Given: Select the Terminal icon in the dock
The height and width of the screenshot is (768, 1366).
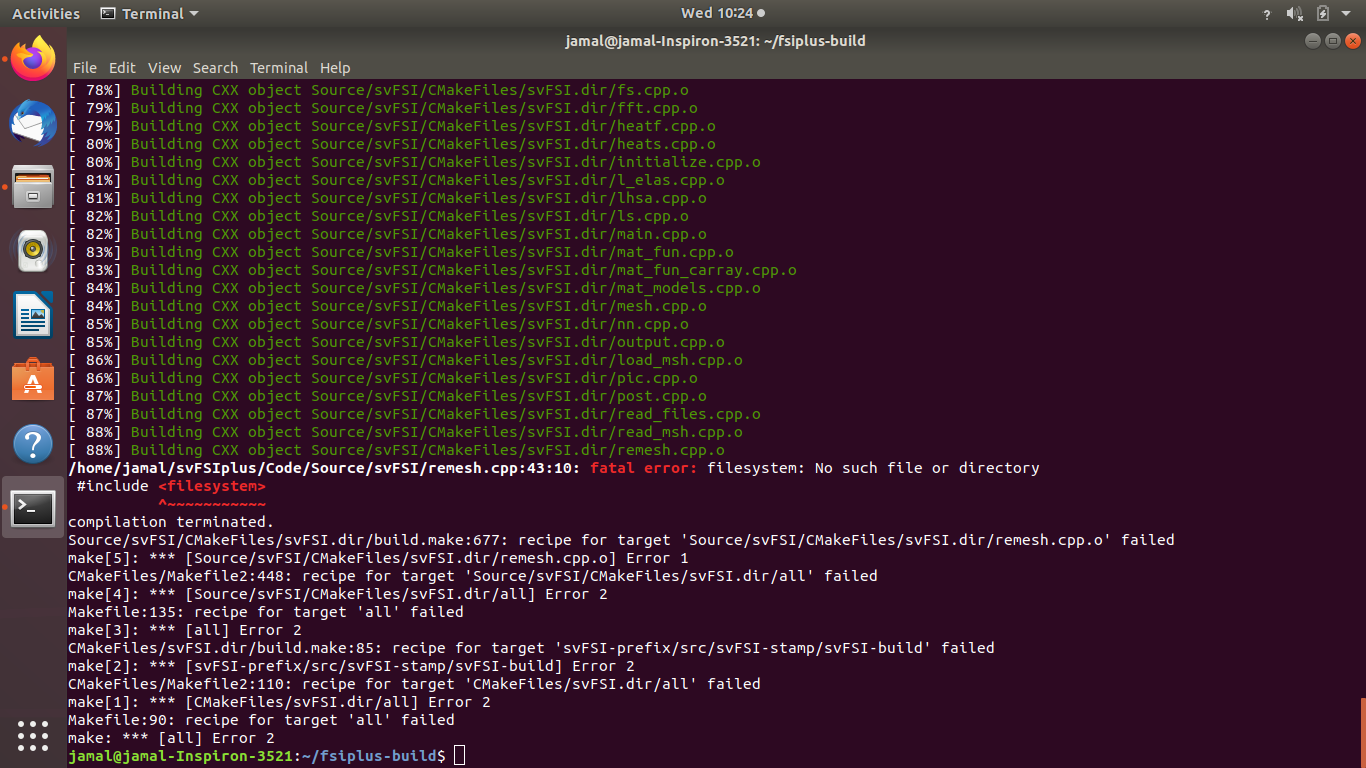Looking at the screenshot, I should click(33, 508).
